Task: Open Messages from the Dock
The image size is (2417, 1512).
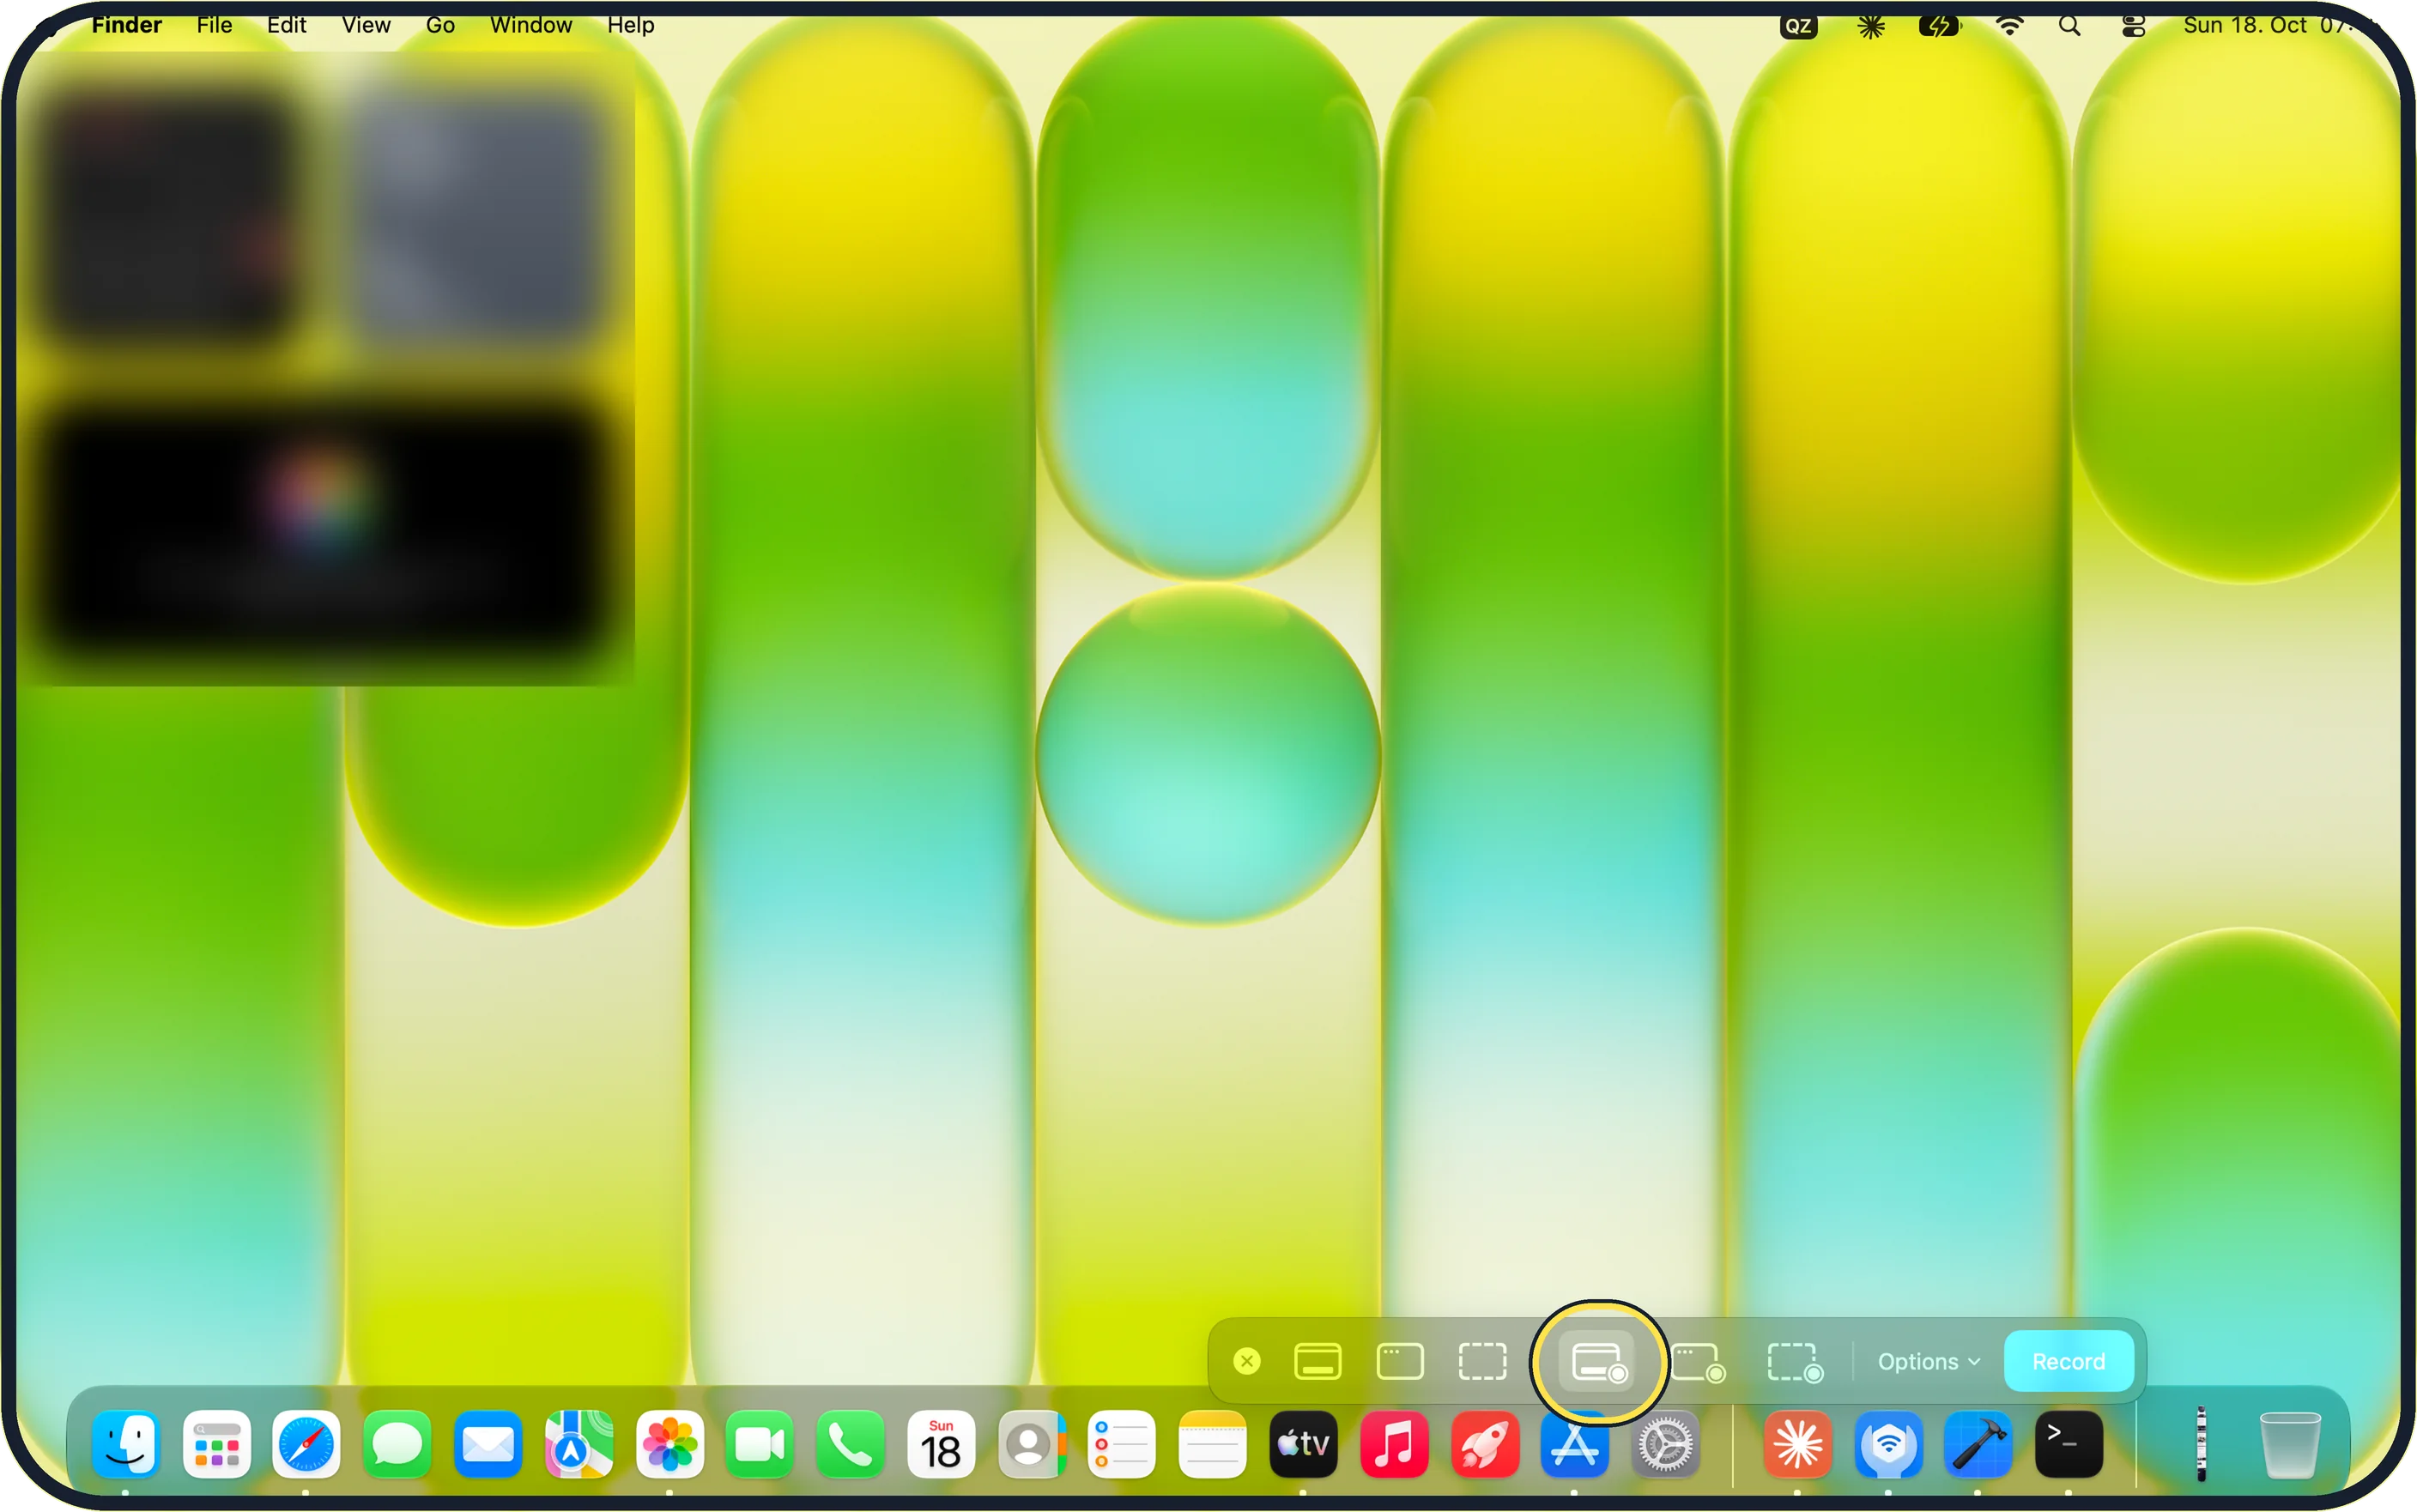Action: point(397,1443)
